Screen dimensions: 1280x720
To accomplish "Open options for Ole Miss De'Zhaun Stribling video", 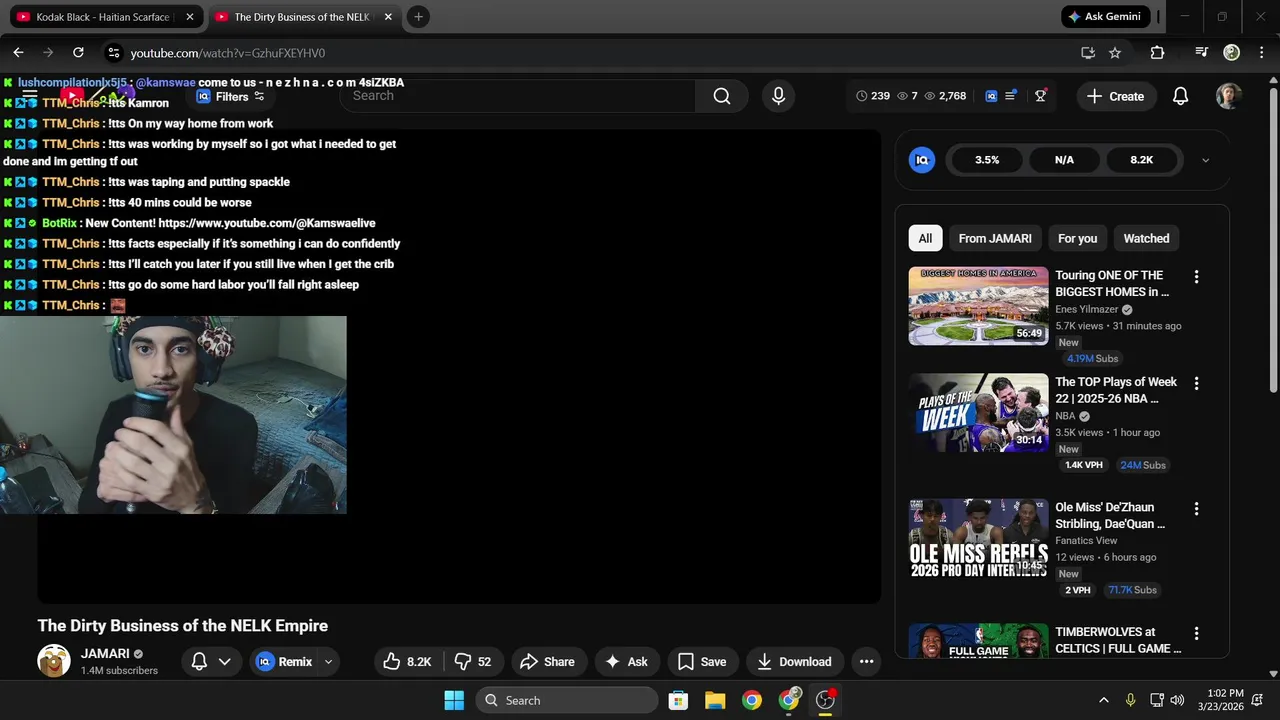I will [1196, 509].
